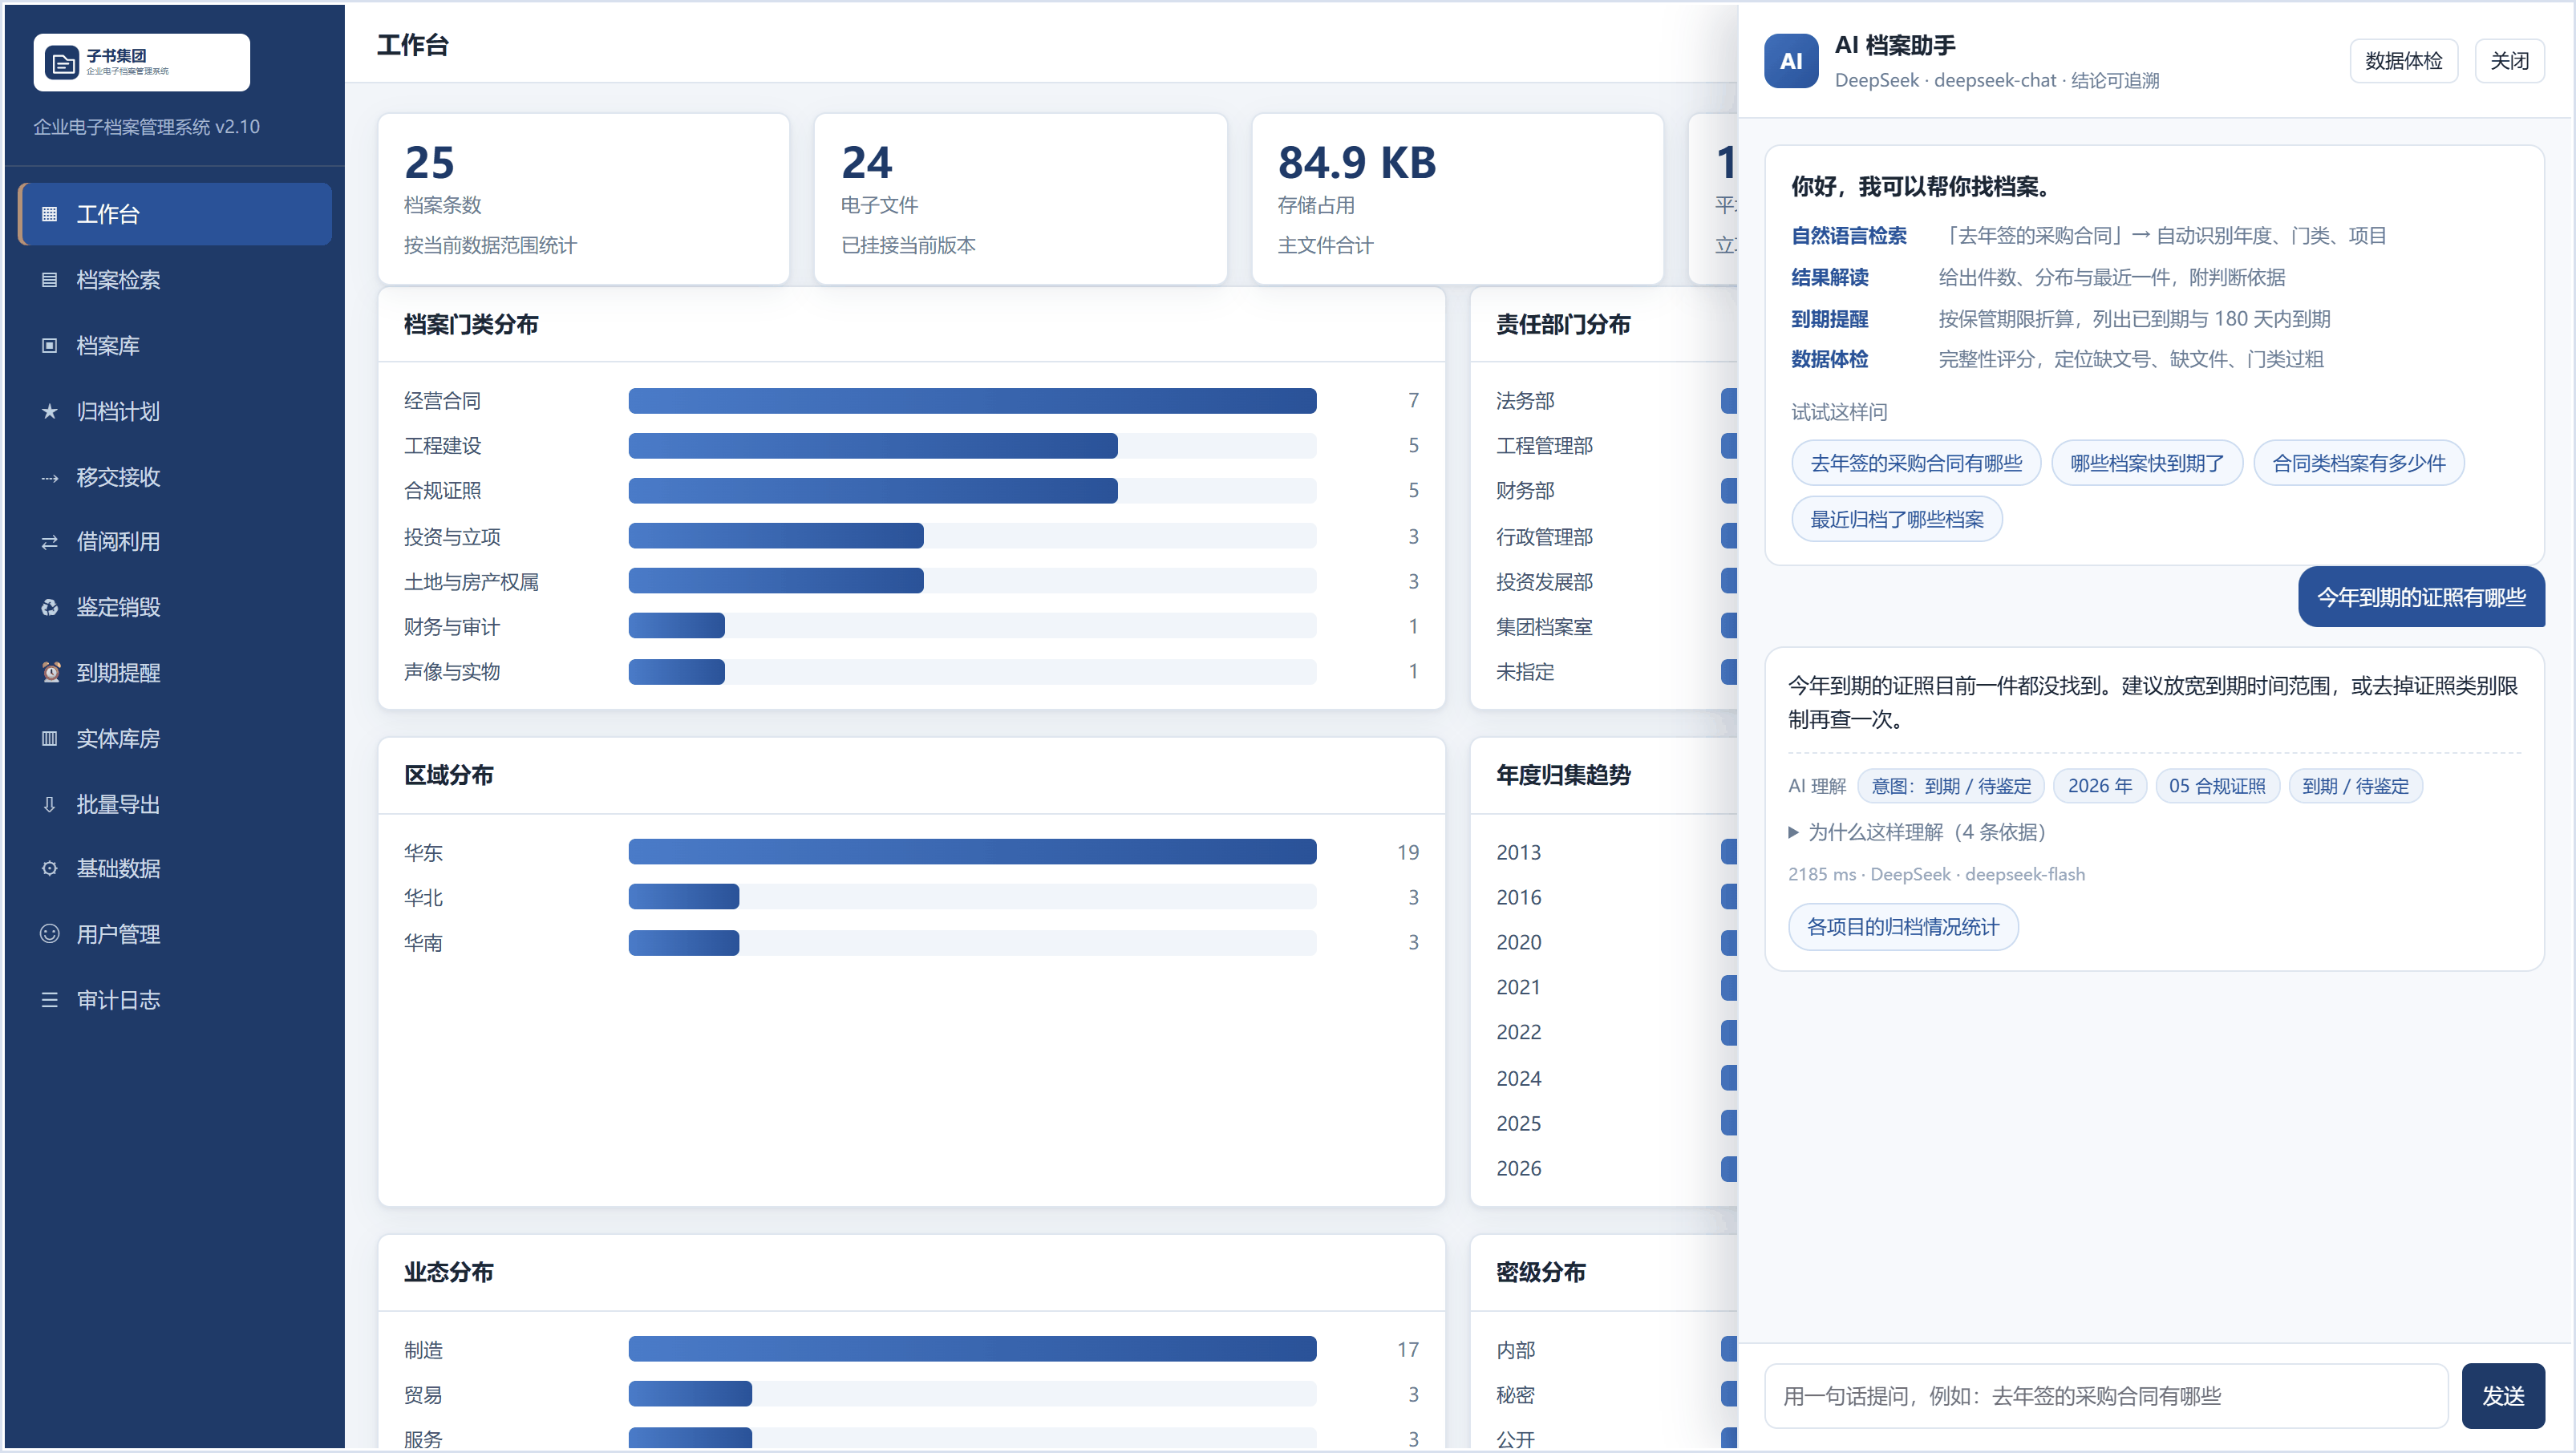This screenshot has width=2576, height=1453.
Task: Select the 归档计划 star icon
Action: [49, 411]
